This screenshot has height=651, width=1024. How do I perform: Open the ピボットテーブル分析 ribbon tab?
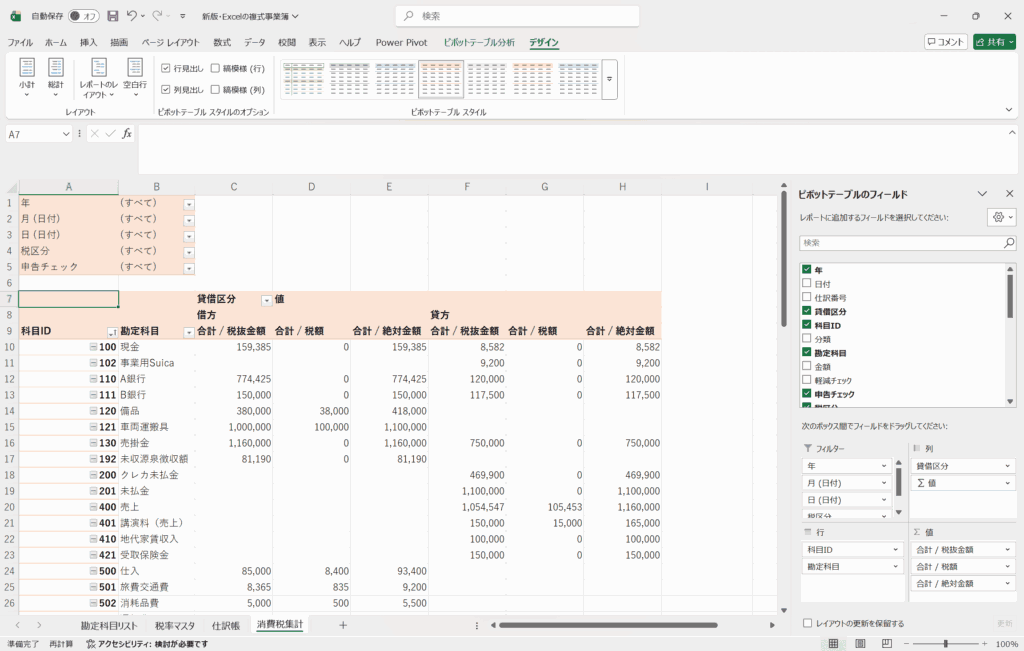point(478,43)
